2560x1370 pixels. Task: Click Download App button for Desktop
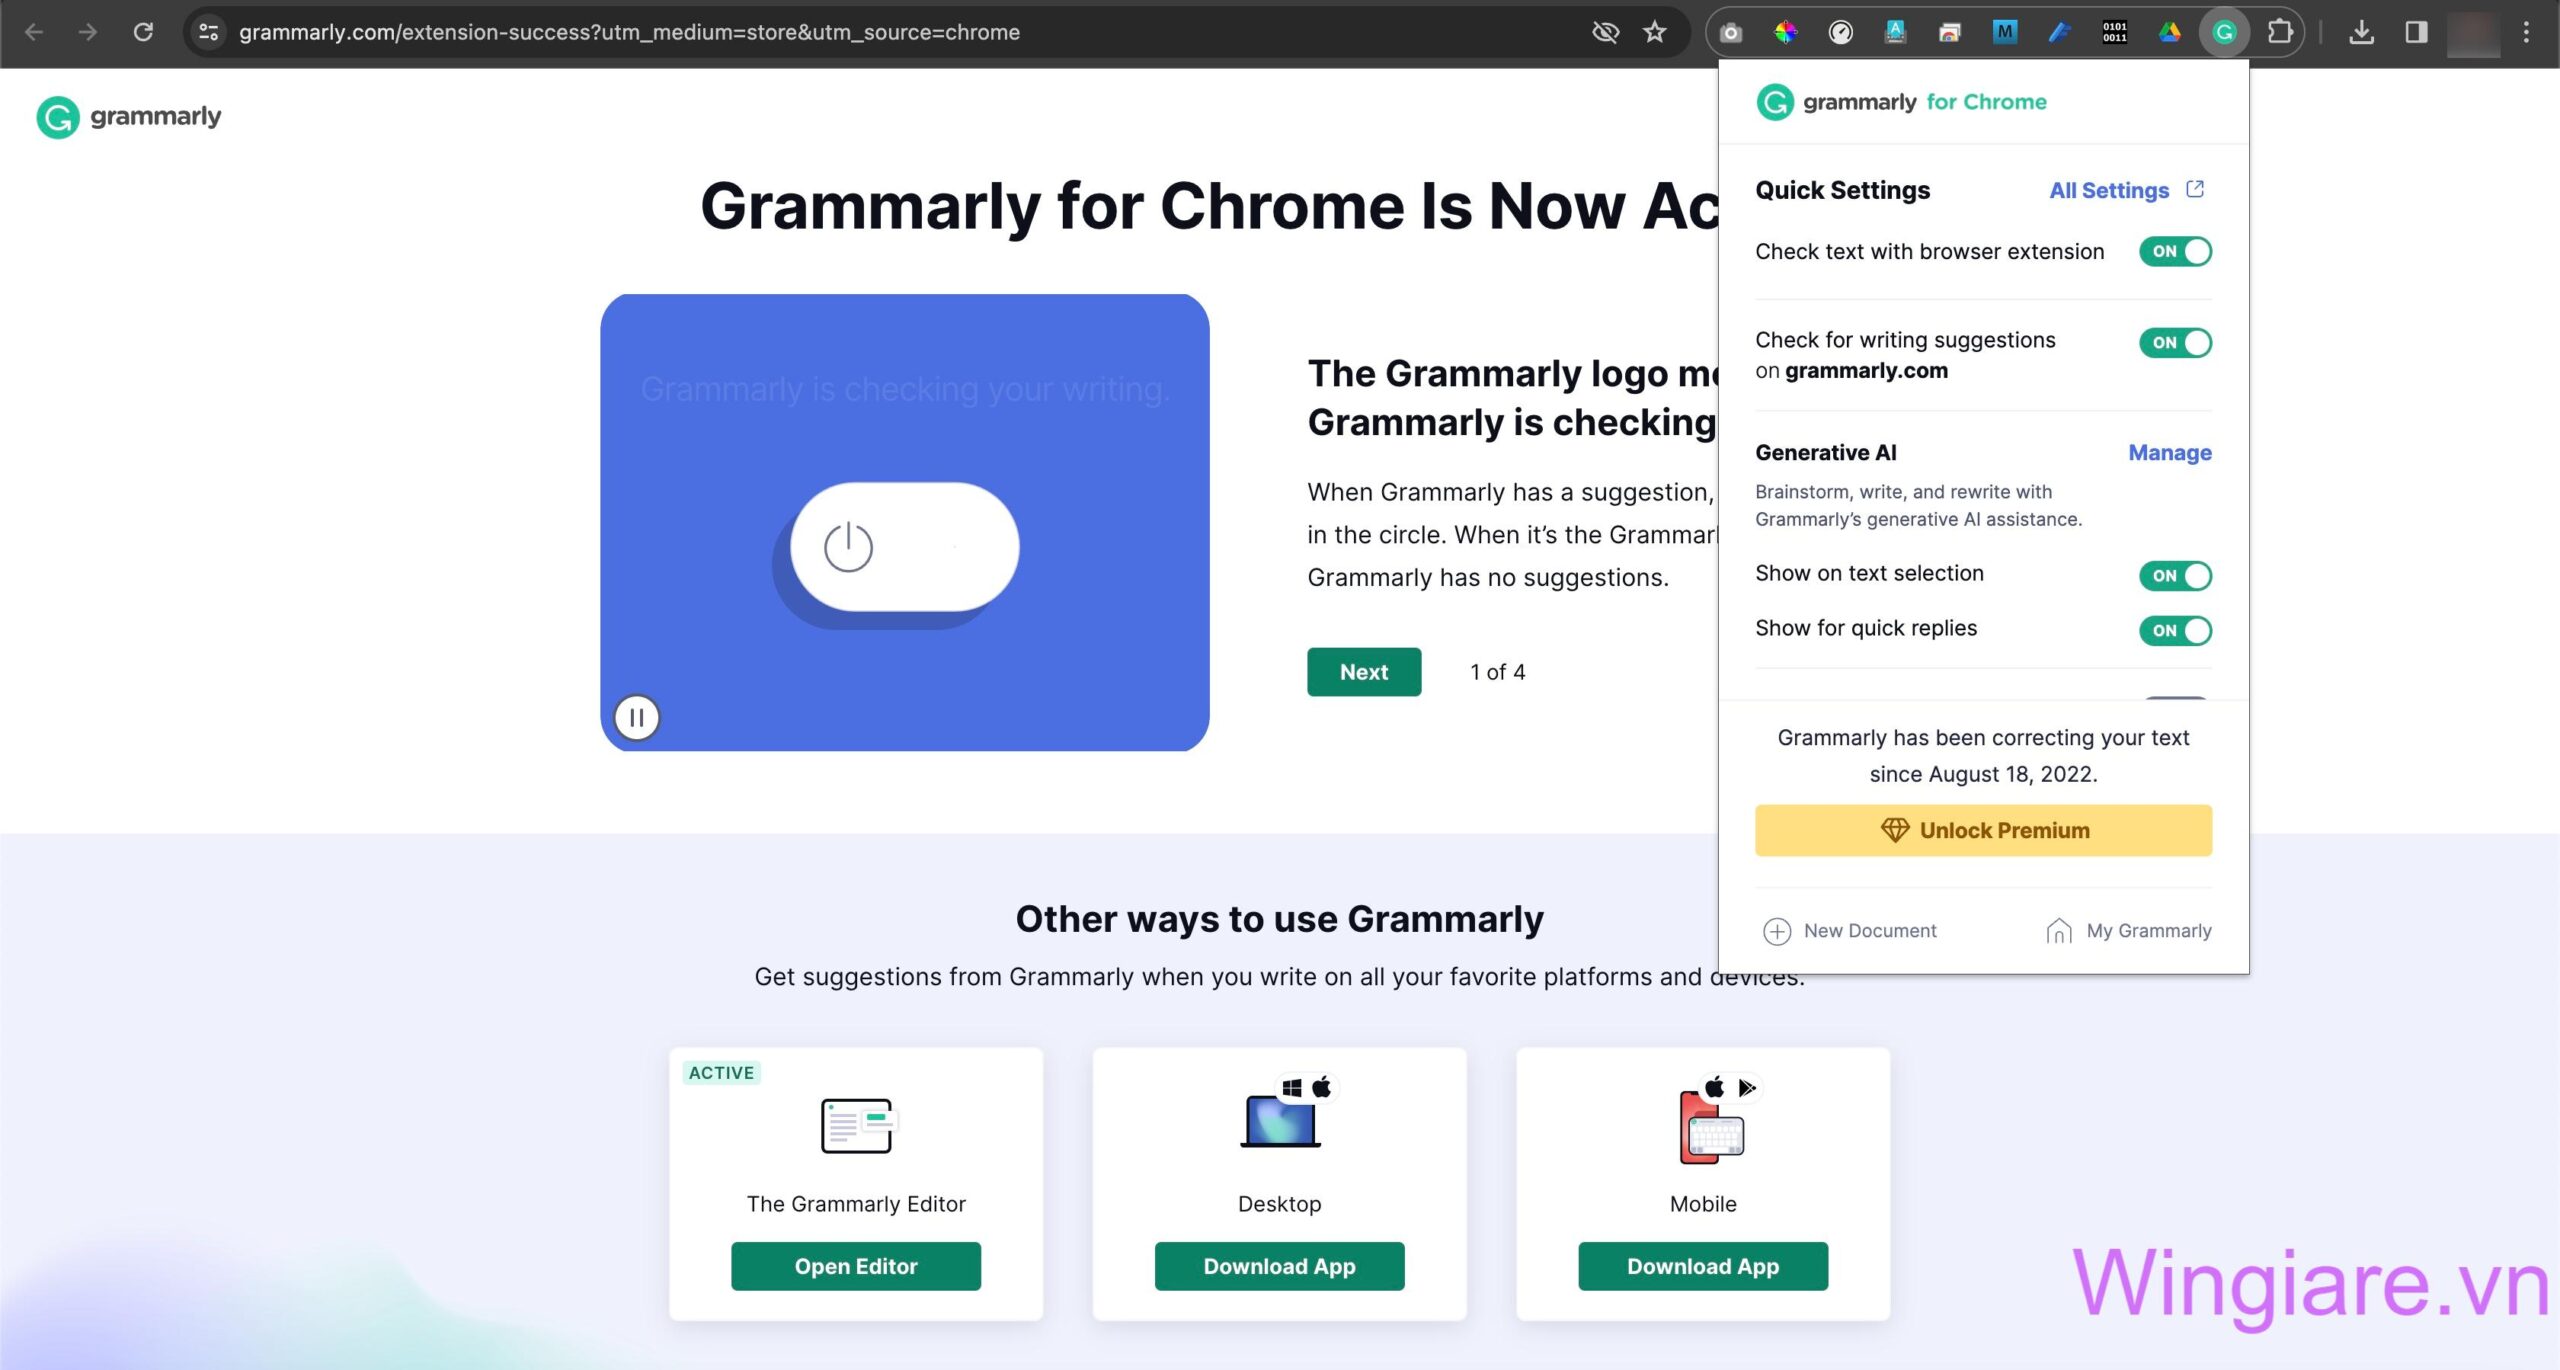coord(1280,1265)
